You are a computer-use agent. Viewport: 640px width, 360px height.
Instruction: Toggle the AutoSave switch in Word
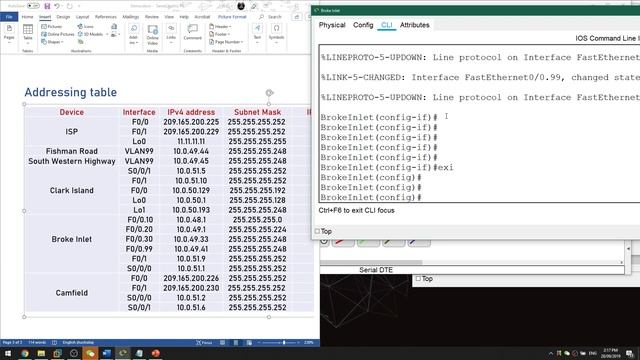click(x=33, y=6)
